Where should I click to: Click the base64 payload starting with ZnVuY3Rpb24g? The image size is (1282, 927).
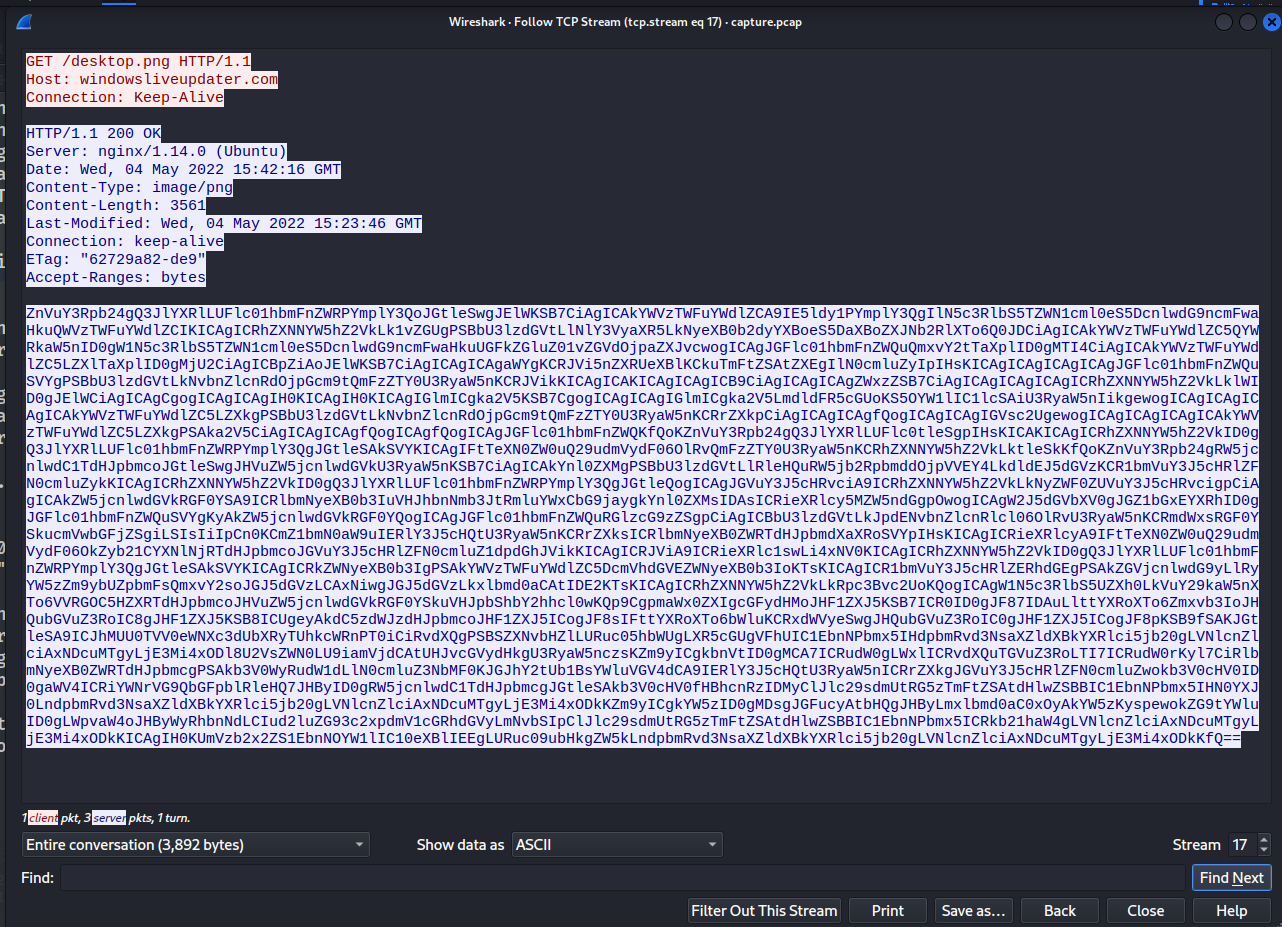642,527
